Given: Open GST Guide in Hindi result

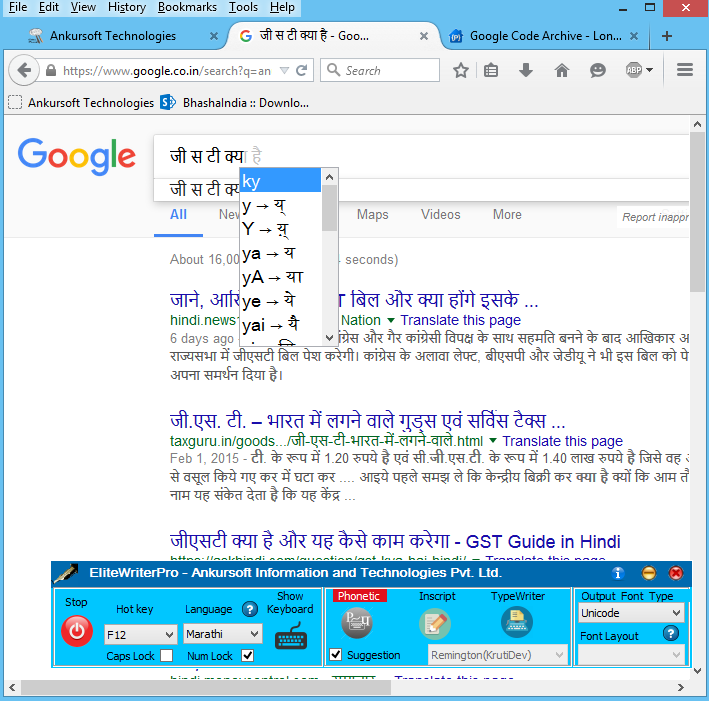Looking at the screenshot, I should 395,541.
